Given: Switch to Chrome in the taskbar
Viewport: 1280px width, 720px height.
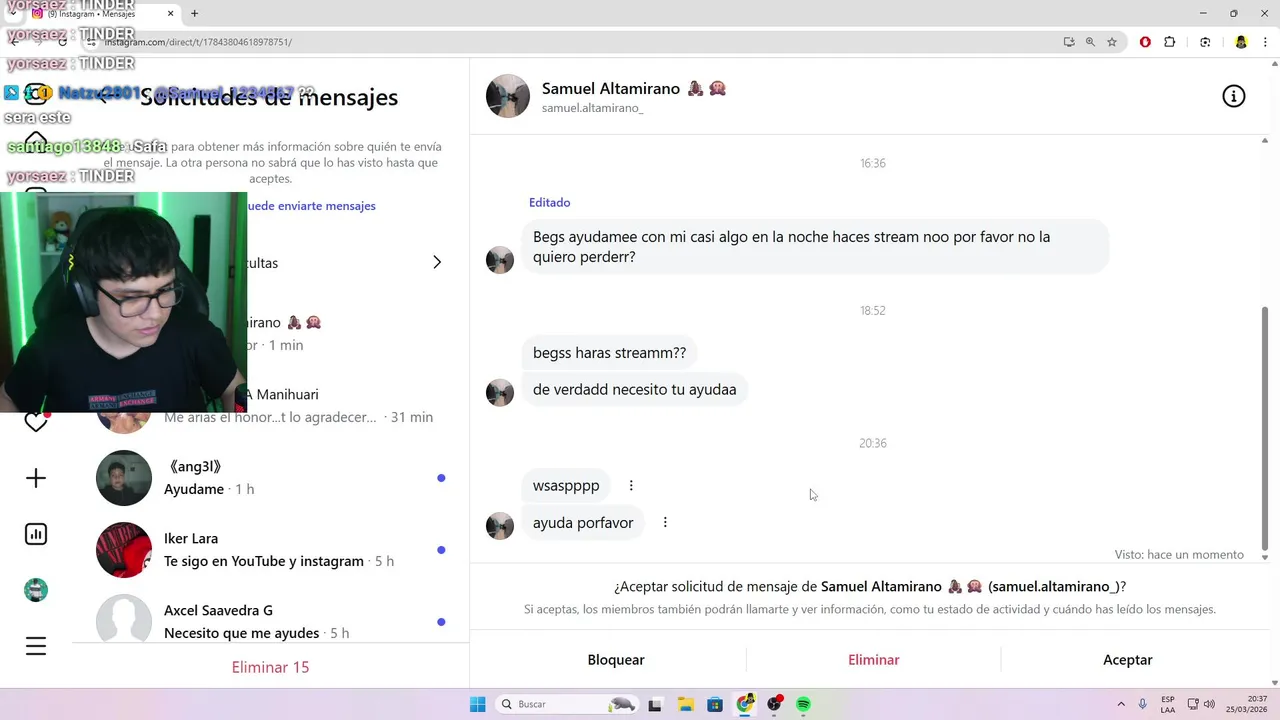Looking at the screenshot, I should pyautogui.click(x=745, y=704).
